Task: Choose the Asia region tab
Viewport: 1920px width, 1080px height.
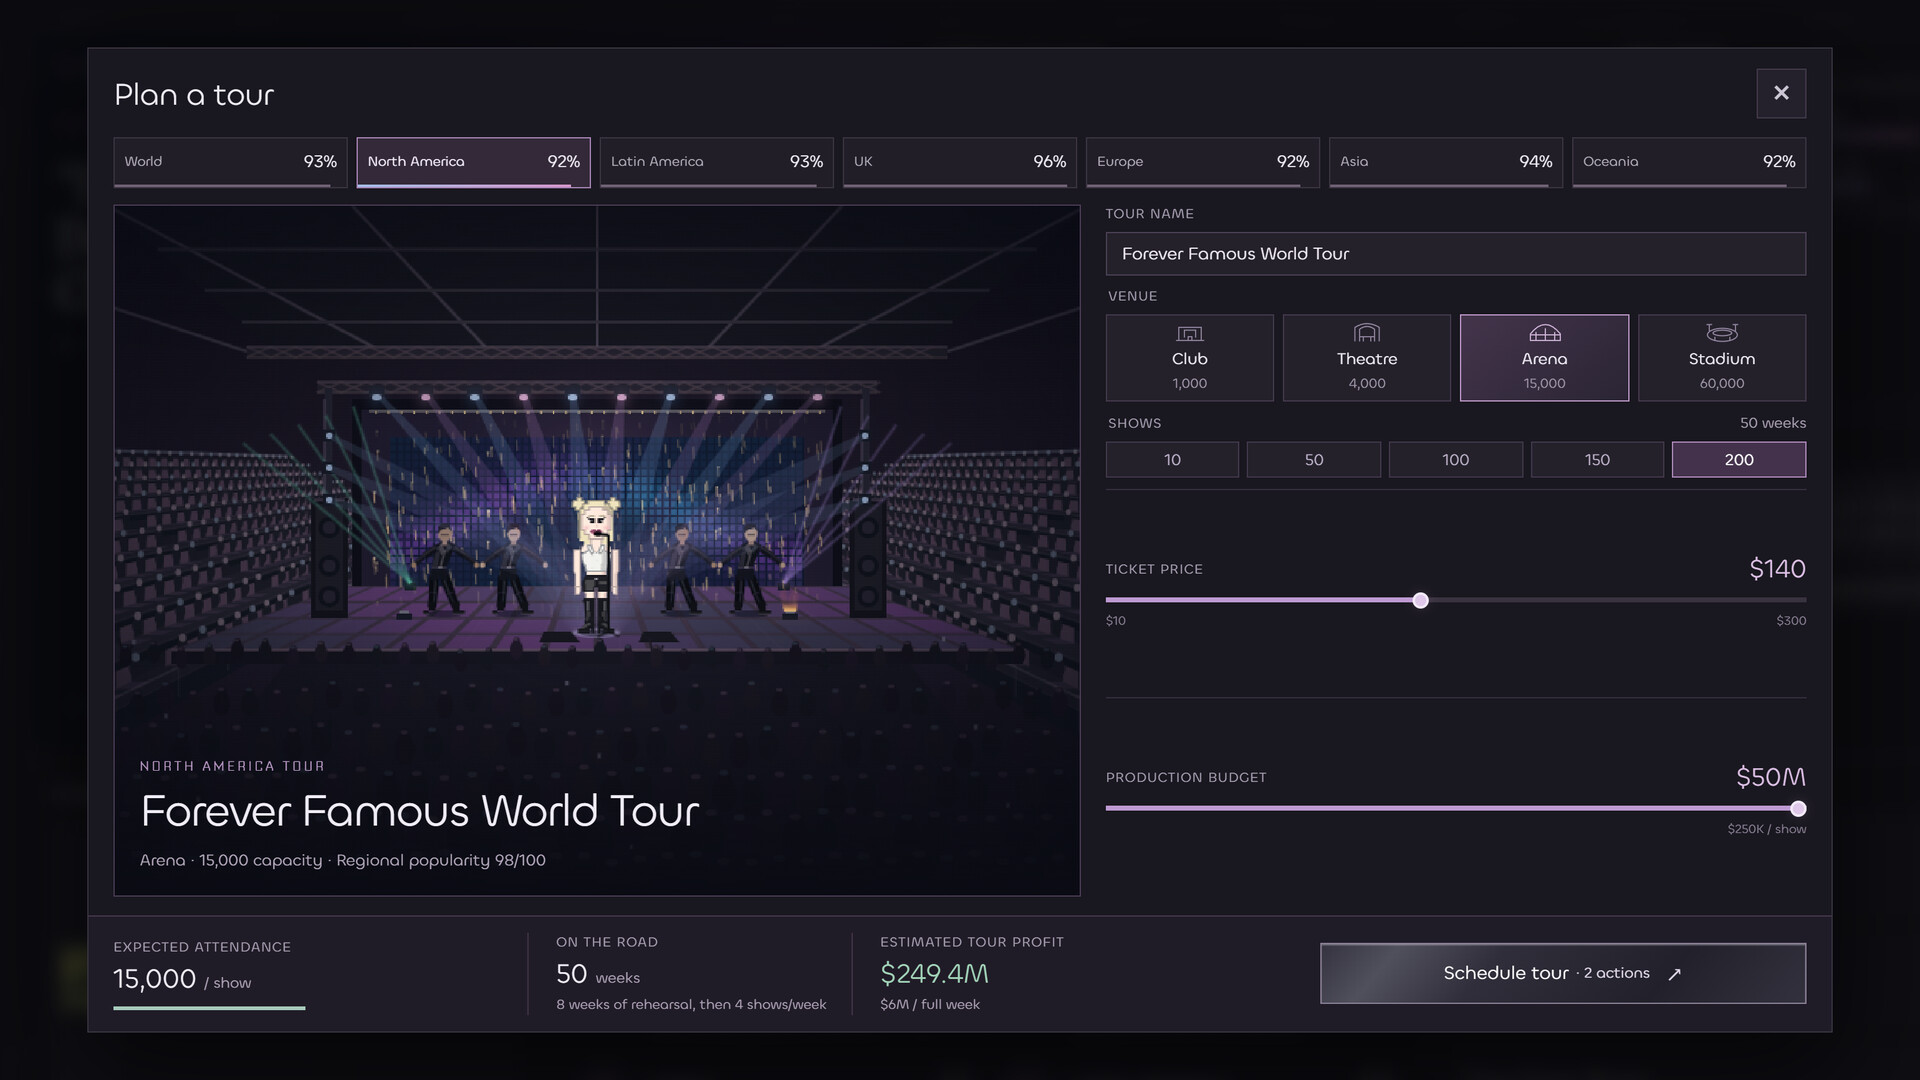Action: tap(1446, 162)
